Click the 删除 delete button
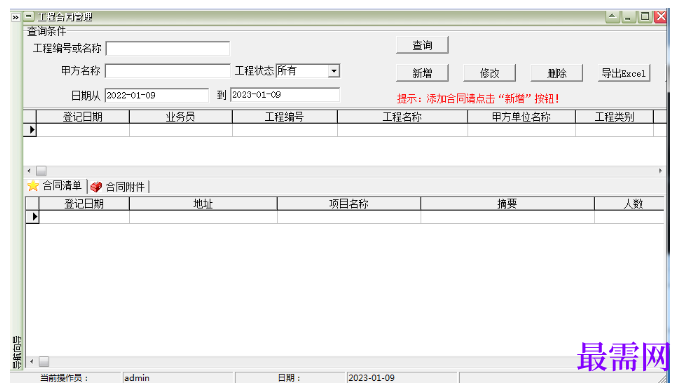Image resolution: width=689 pixels, height=388 pixels. 557,73
